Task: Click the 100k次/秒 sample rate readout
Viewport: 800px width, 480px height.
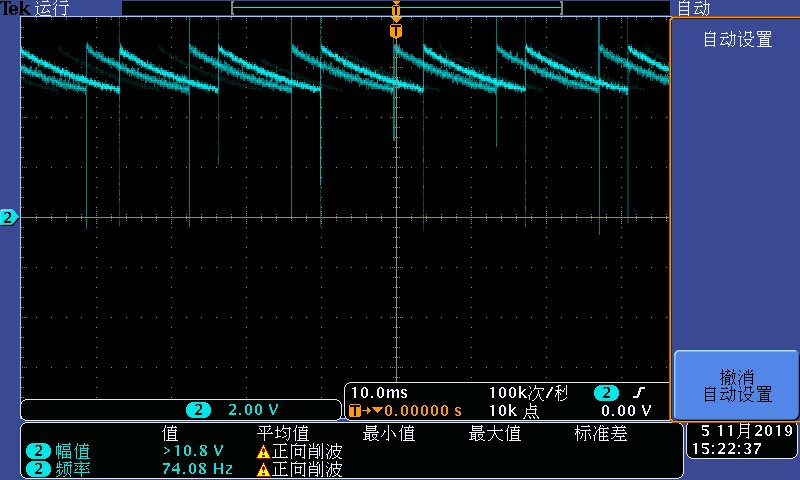Action: (529, 393)
